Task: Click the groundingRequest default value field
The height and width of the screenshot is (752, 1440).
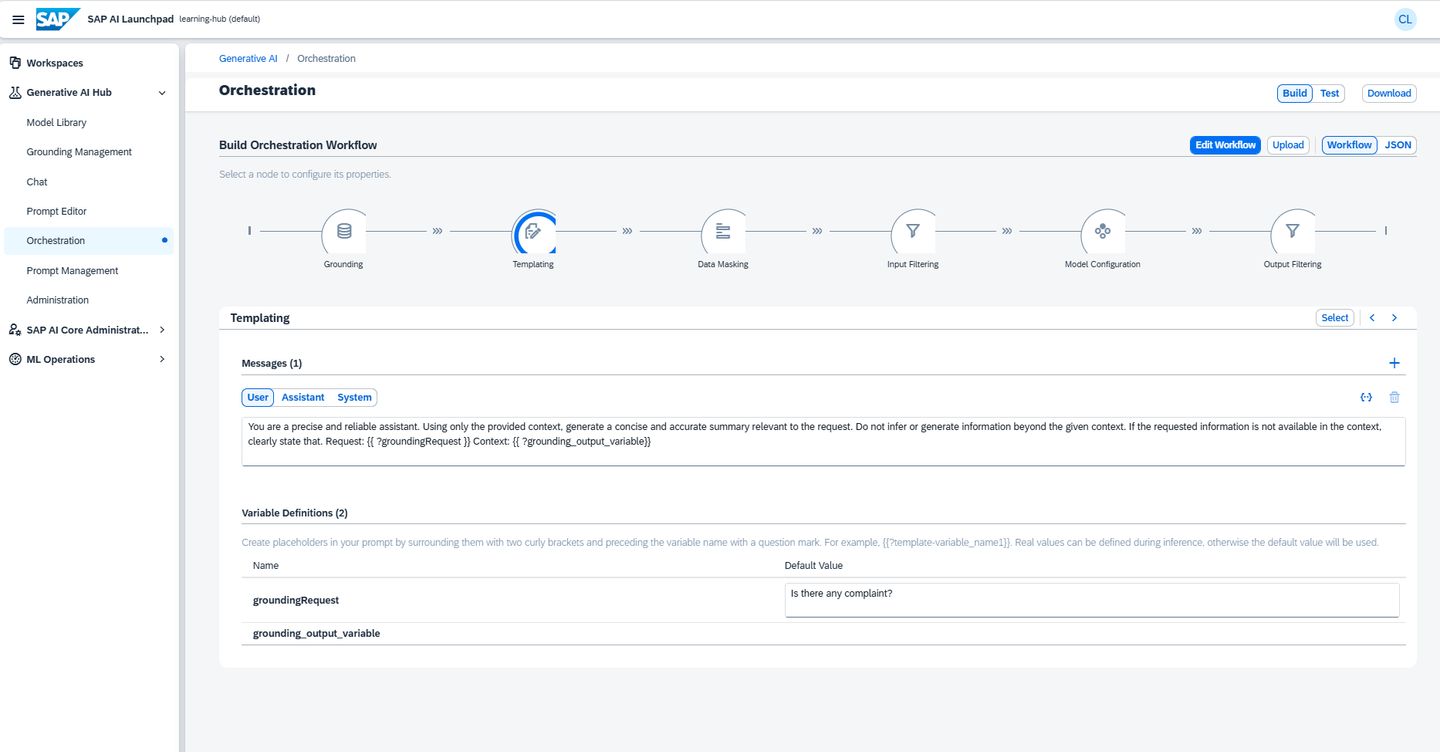Action: 1092,600
